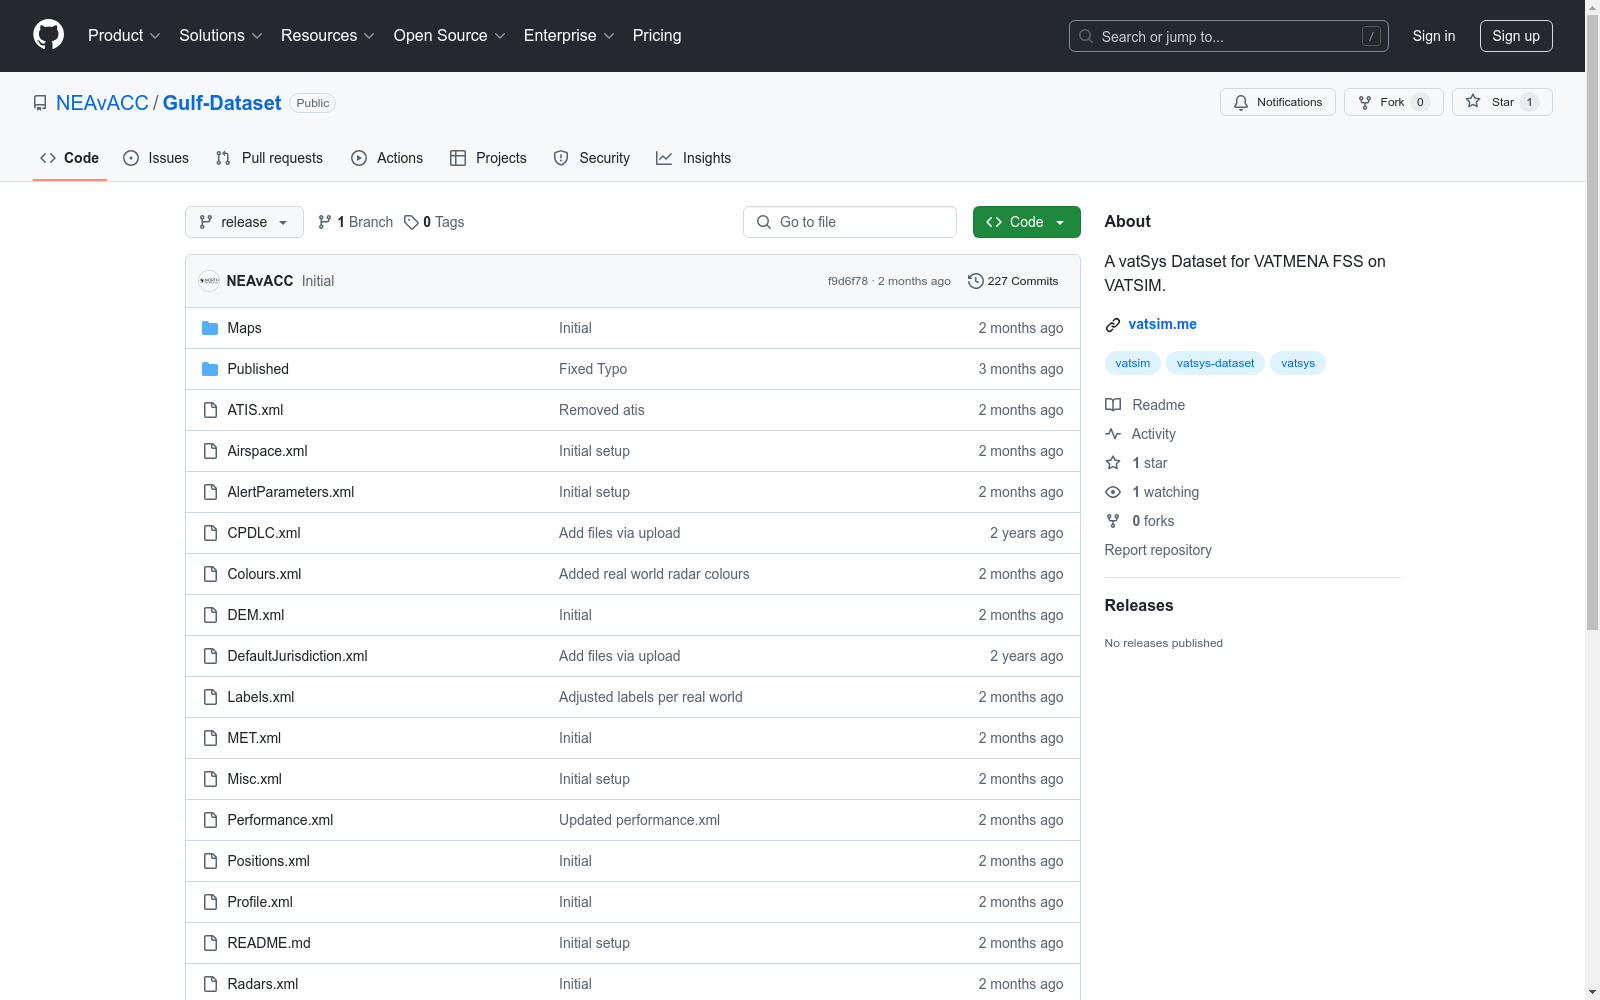1600x1000 pixels.
Task: Click the file icon for ATIS.xml
Action: click(x=210, y=410)
